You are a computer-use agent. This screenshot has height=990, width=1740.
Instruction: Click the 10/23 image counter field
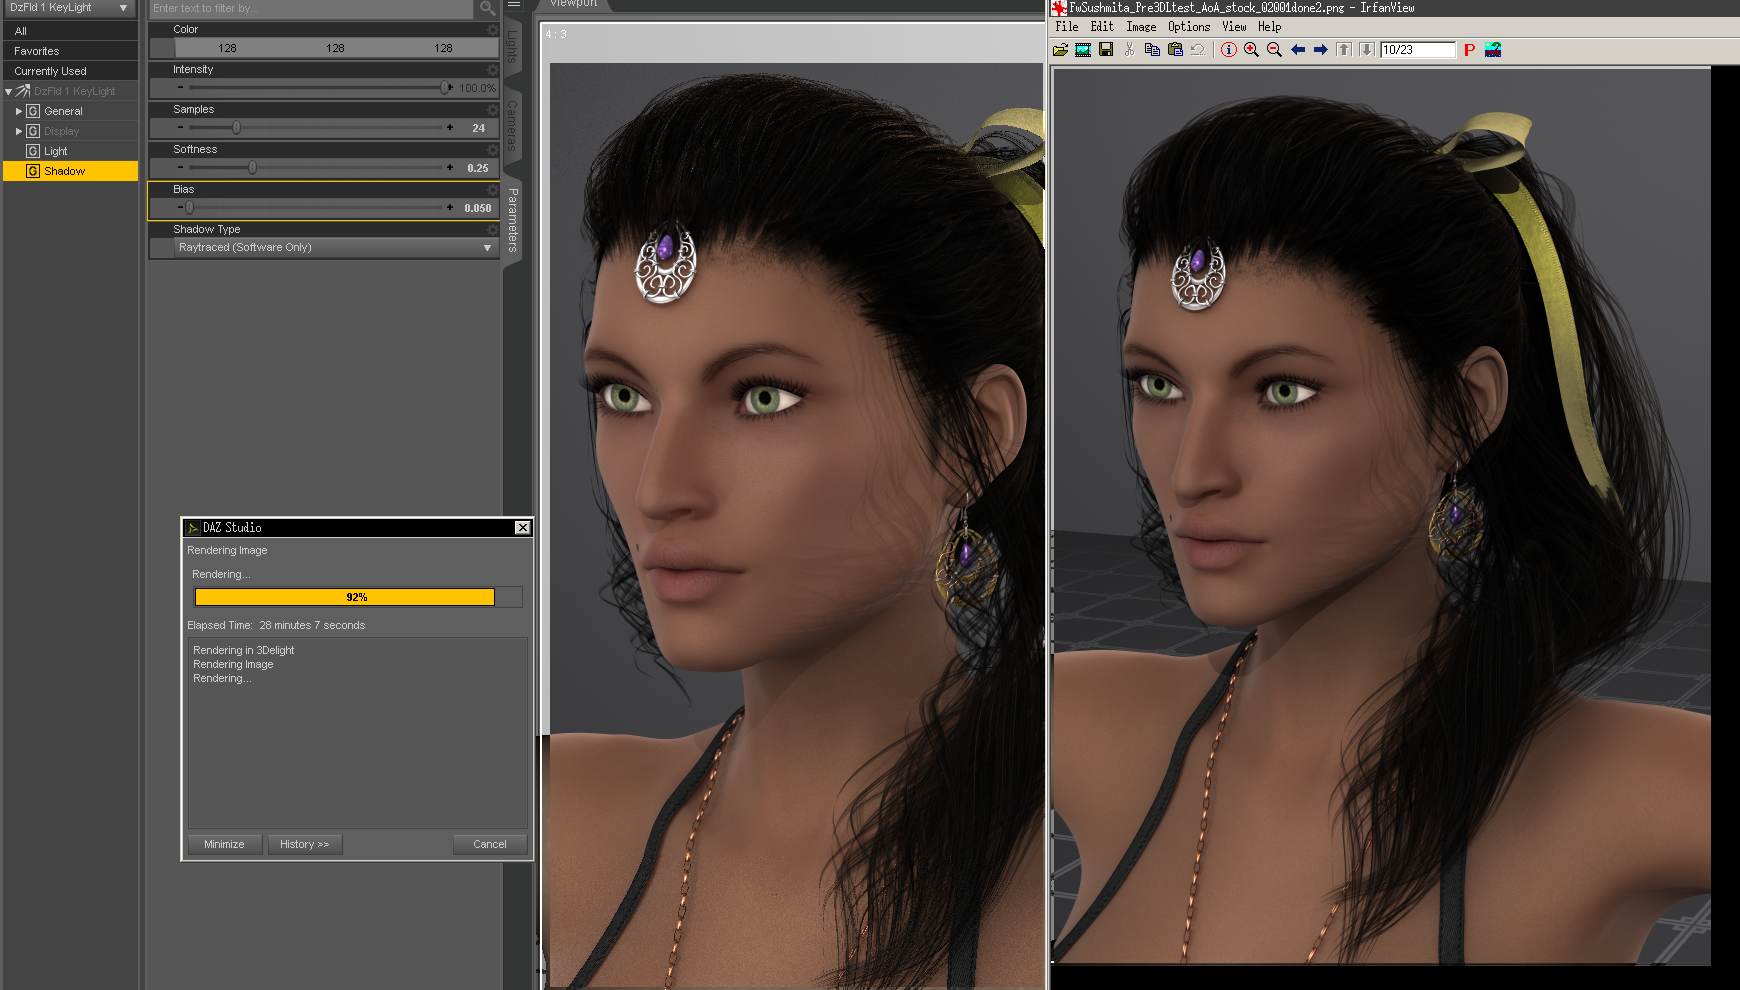tap(1418, 50)
